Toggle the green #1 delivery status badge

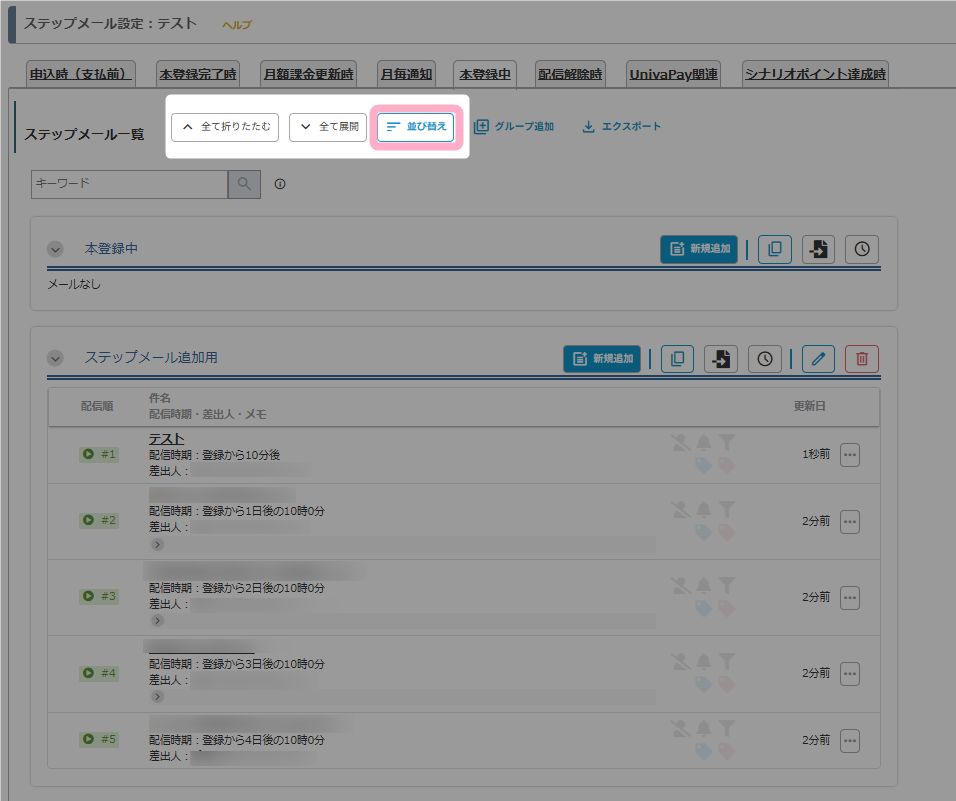(99, 454)
